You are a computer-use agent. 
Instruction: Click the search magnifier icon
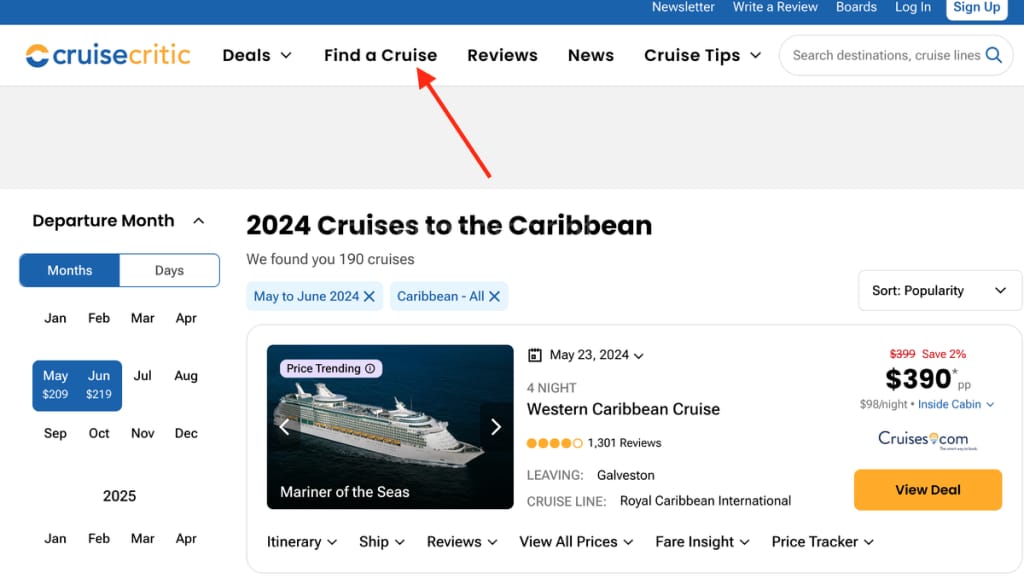993,55
